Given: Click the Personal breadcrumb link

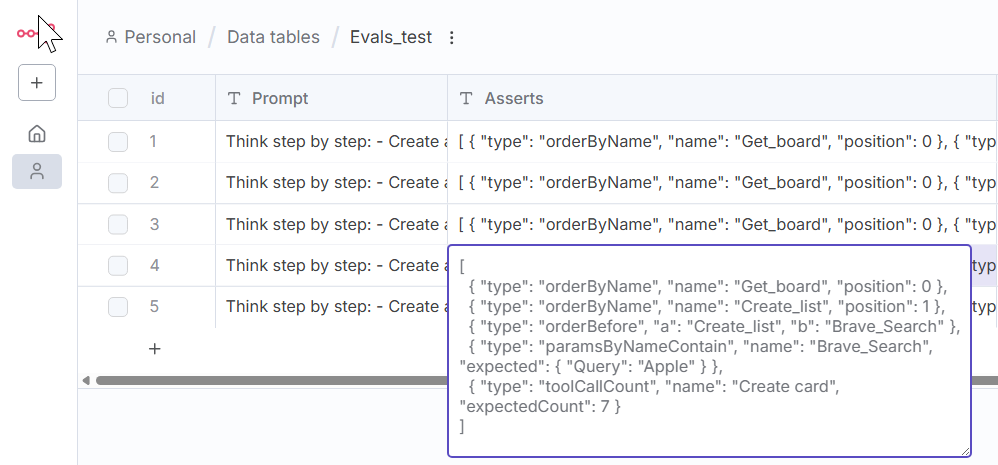Looking at the screenshot, I should coord(151,38).
